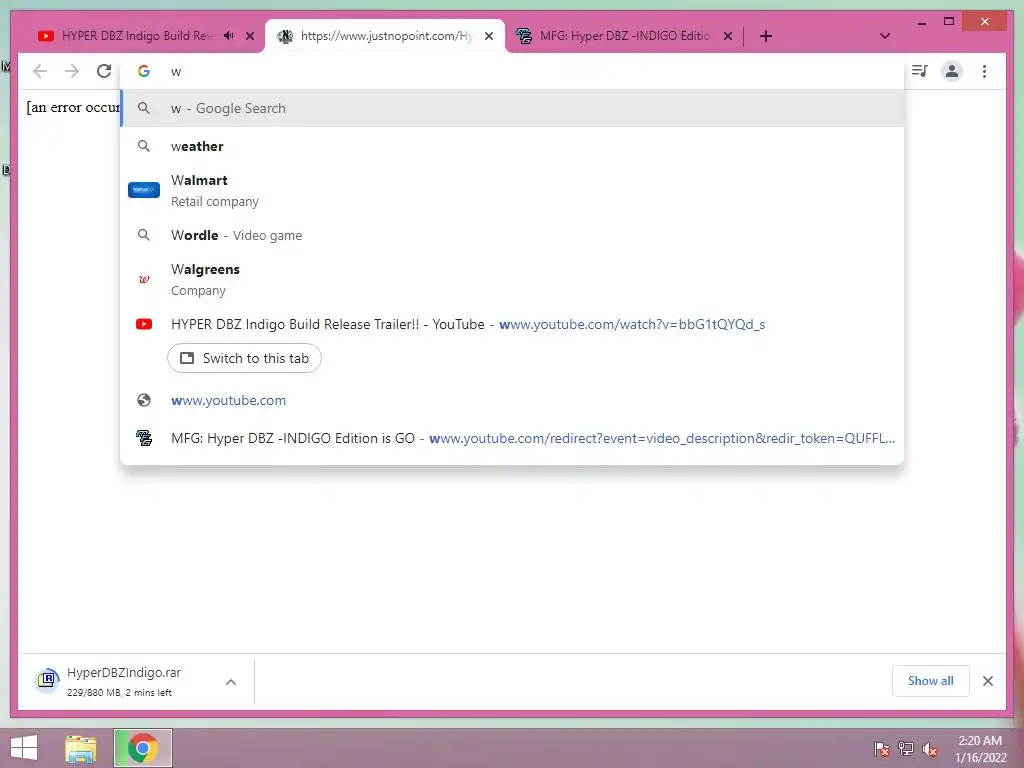Select 'w - Google Search' suggestion

pyautogui.click(x=512, y=108)
